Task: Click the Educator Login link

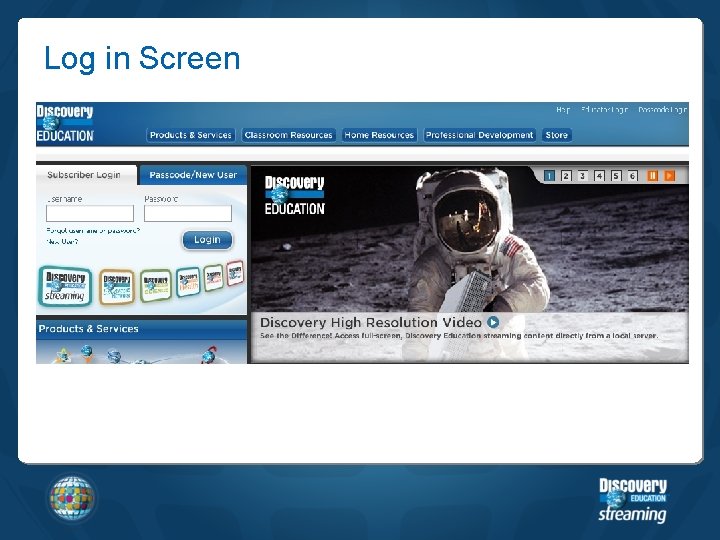Action: tap(604, 110)
